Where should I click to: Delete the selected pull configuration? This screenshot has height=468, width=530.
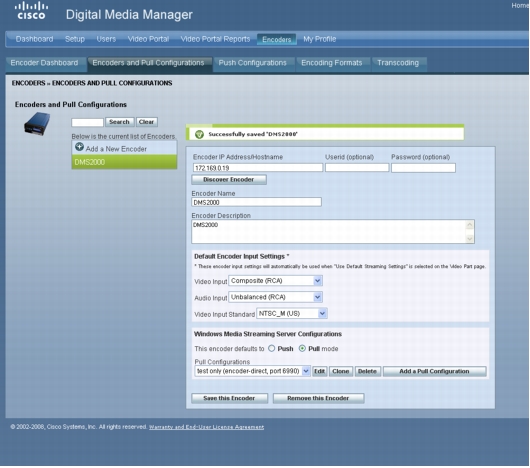pos(367,371)
